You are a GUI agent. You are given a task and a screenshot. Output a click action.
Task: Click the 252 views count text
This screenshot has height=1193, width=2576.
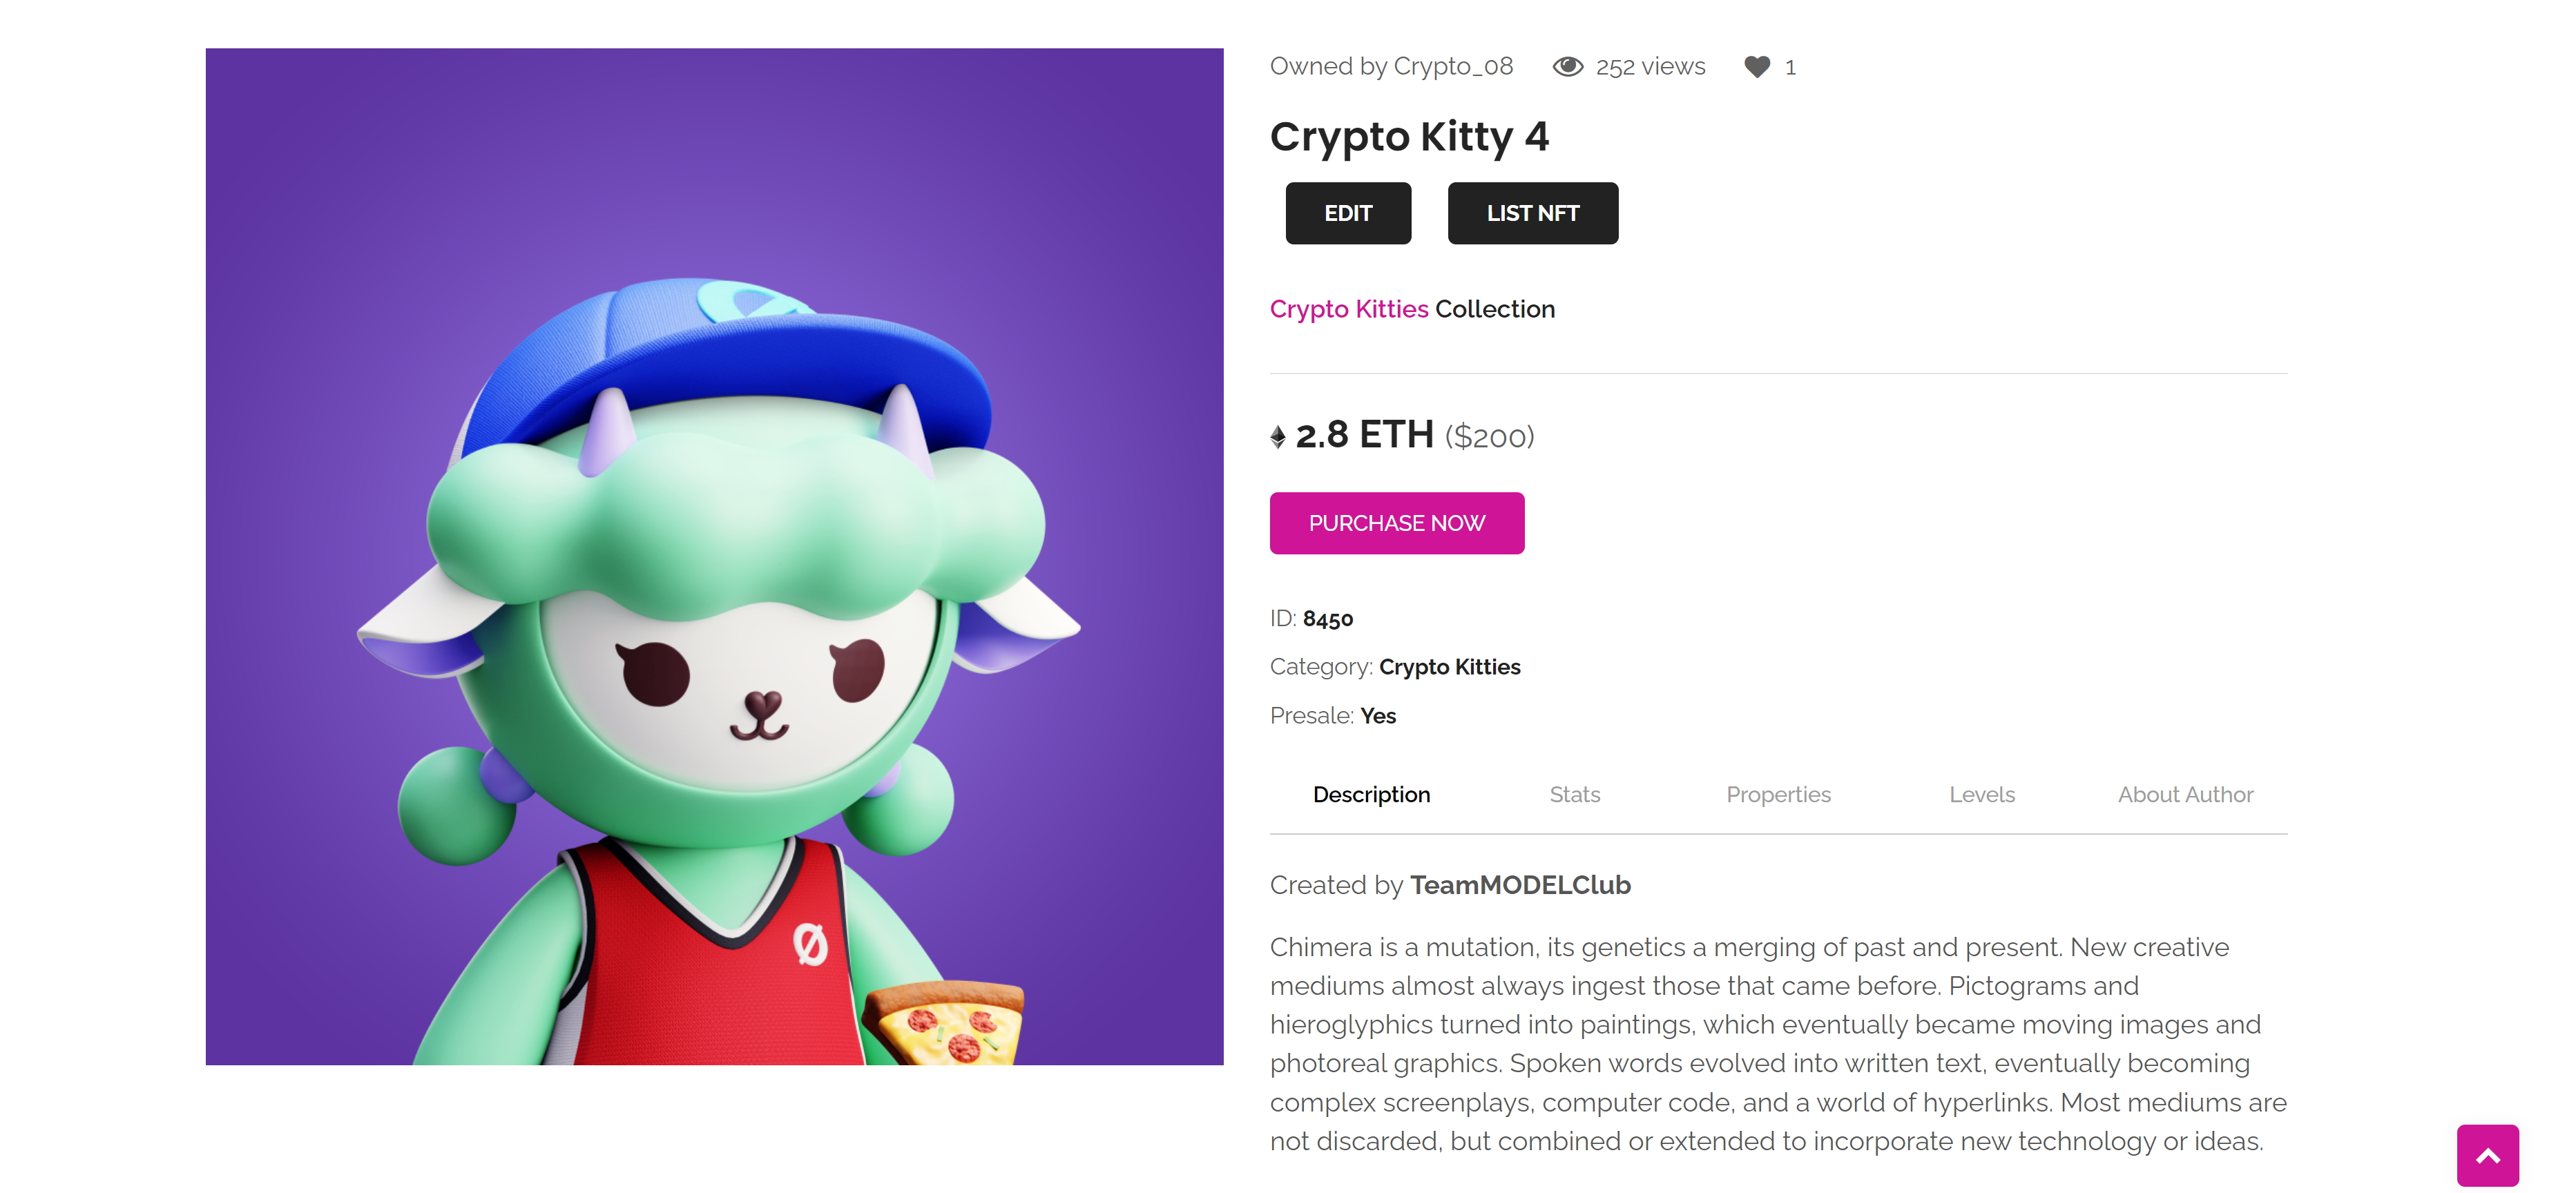click(1650, 67)
